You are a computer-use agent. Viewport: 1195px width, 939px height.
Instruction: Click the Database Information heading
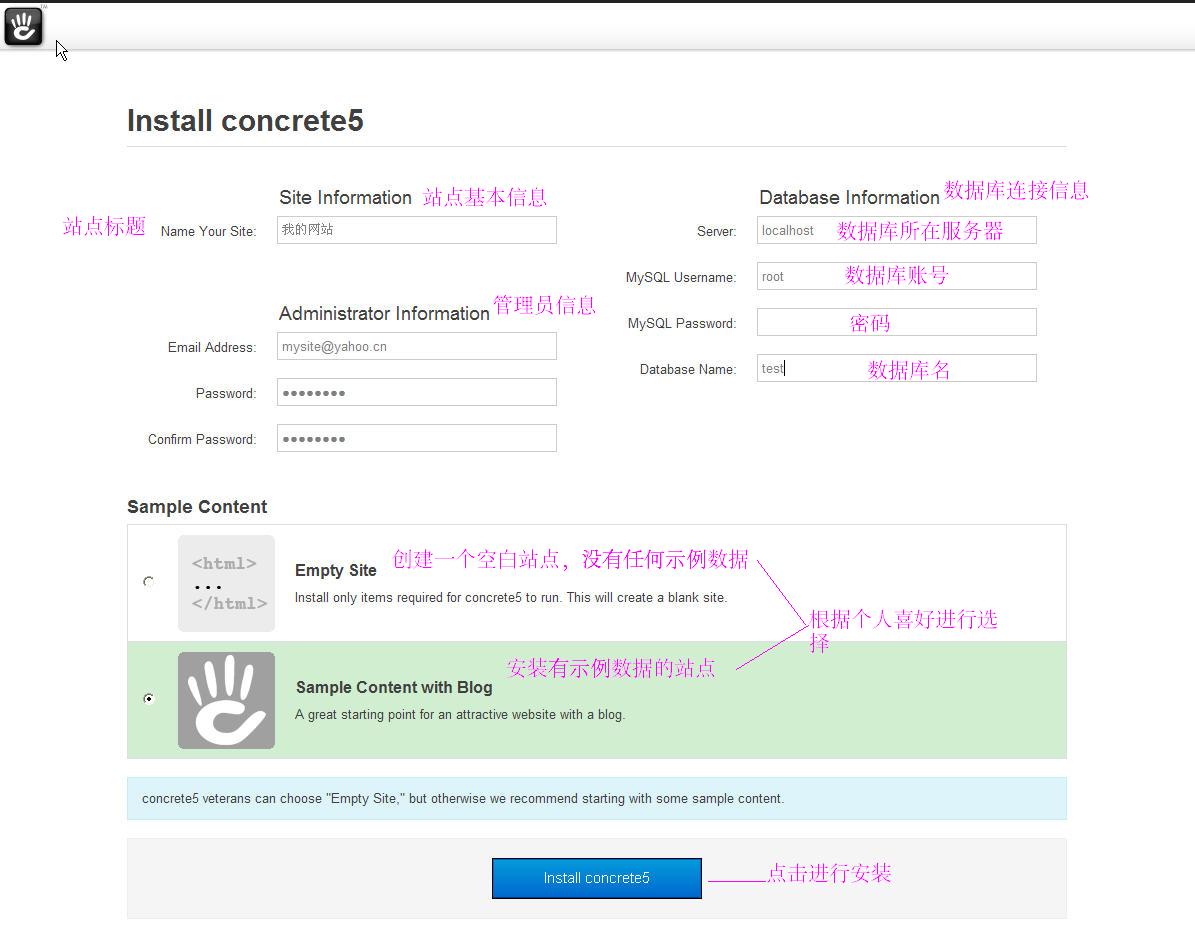pyautogui.click(x=849, y=197)
